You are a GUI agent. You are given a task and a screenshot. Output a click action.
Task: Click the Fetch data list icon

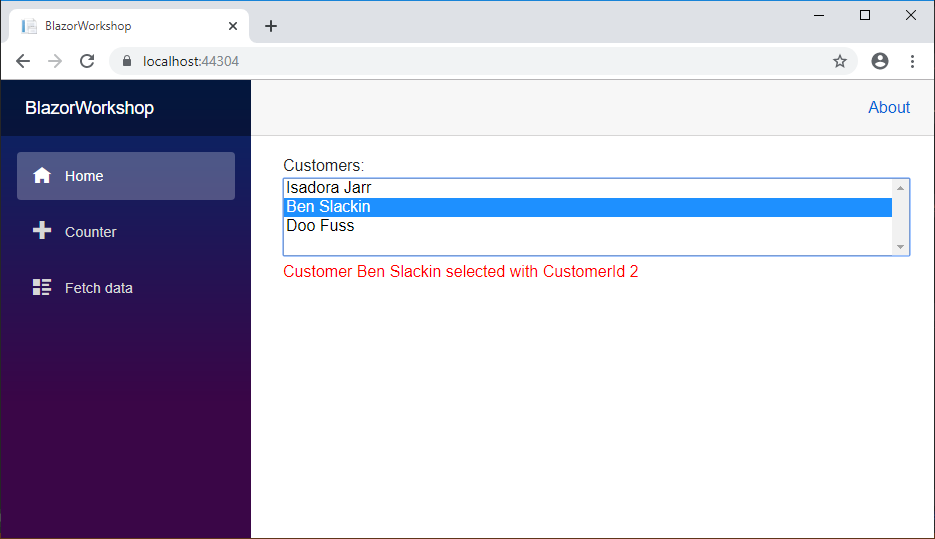pos(42,287)
